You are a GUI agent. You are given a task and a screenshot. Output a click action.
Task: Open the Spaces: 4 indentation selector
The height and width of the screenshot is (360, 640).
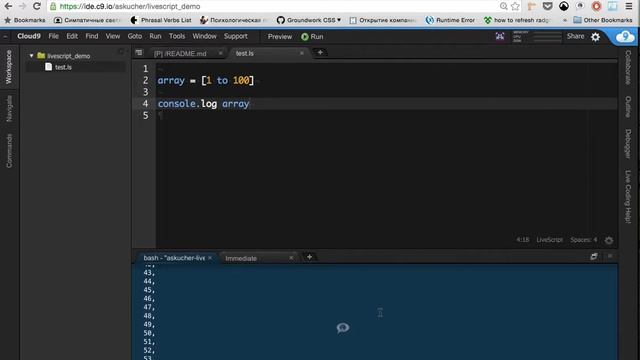pos(583,240)
